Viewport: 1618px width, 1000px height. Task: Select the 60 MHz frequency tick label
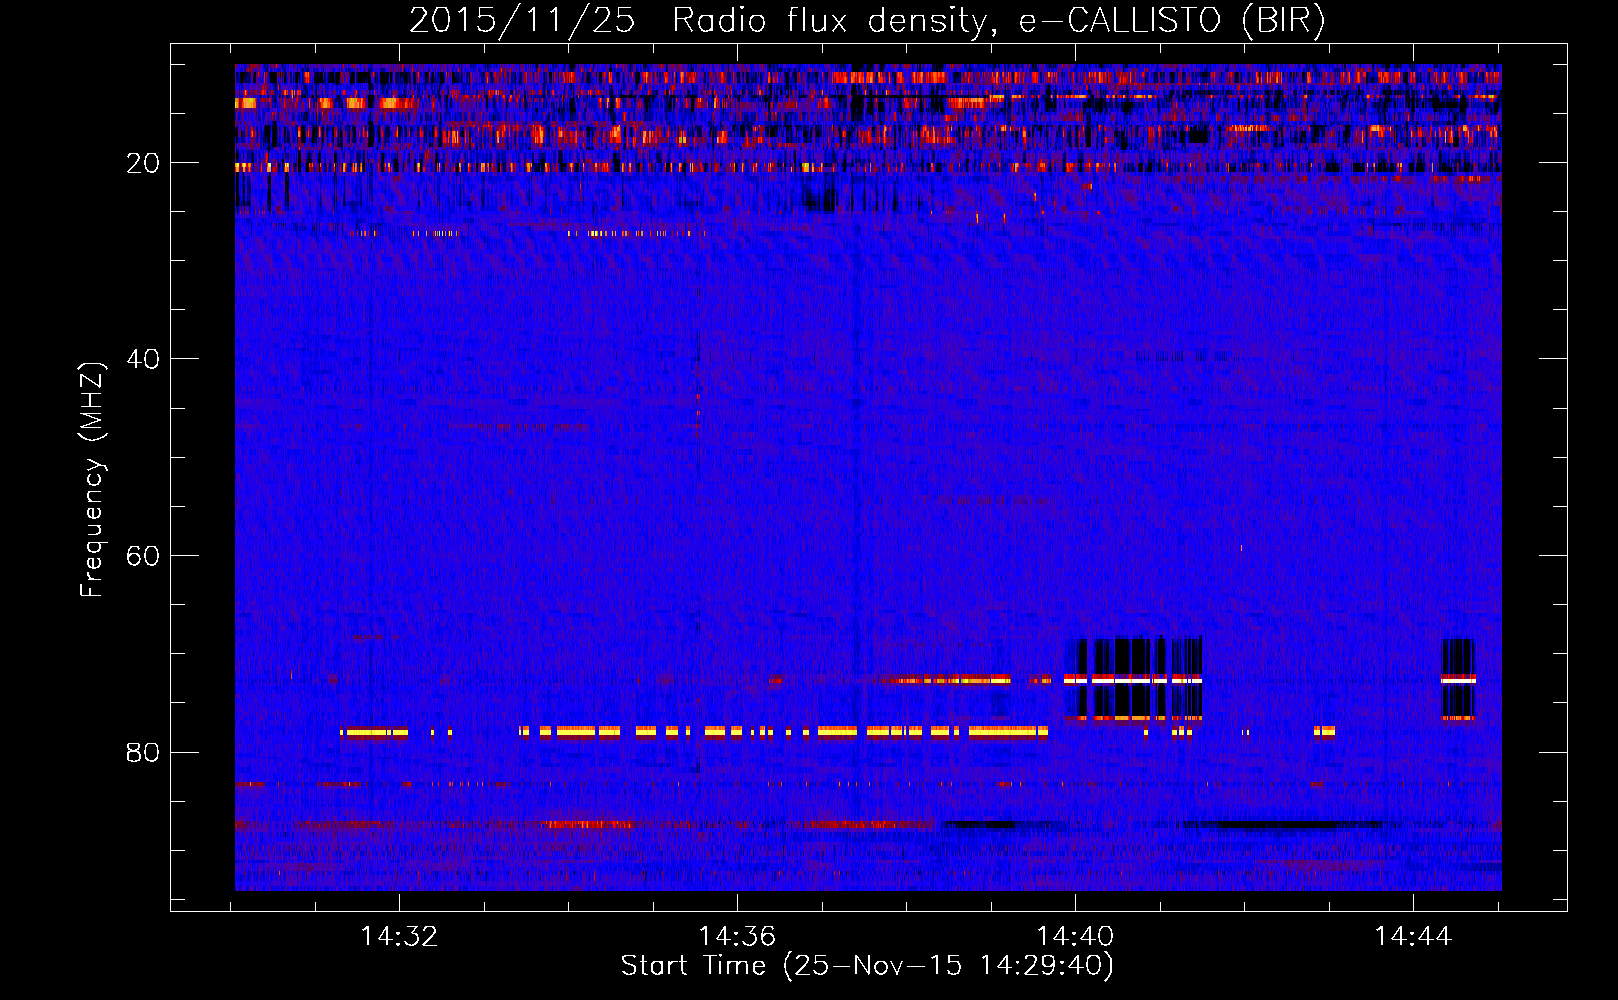143,556
